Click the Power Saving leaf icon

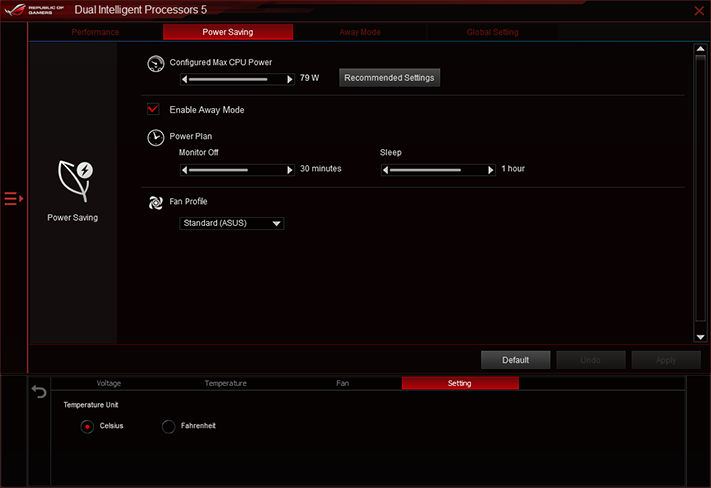point(75,181)
